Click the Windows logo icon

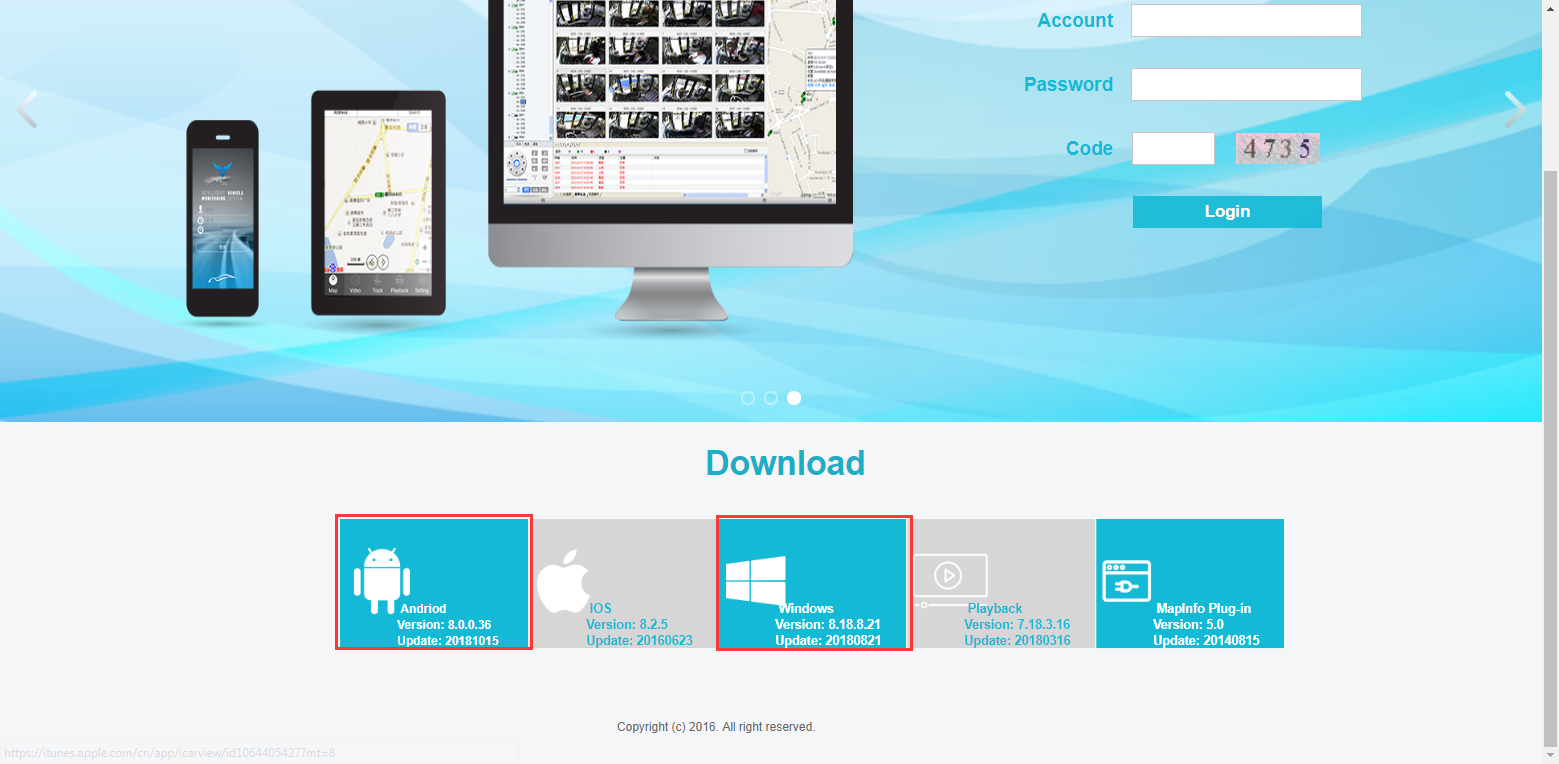coord(755,581)
